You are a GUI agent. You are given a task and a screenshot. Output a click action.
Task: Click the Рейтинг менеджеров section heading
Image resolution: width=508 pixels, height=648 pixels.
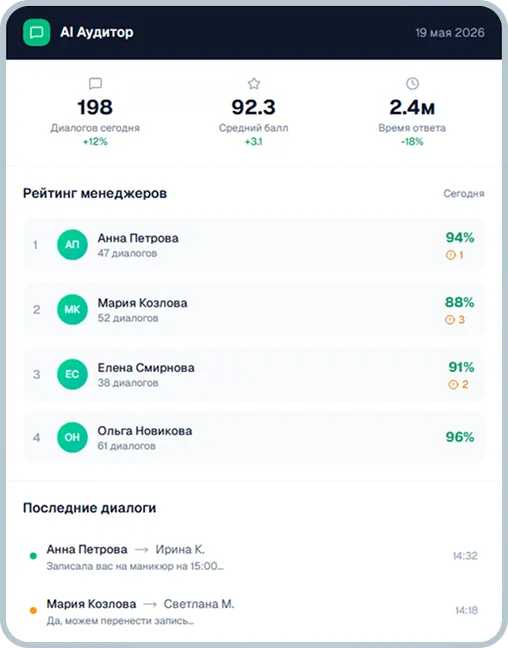pyautogui.click(x=95, y=193)
